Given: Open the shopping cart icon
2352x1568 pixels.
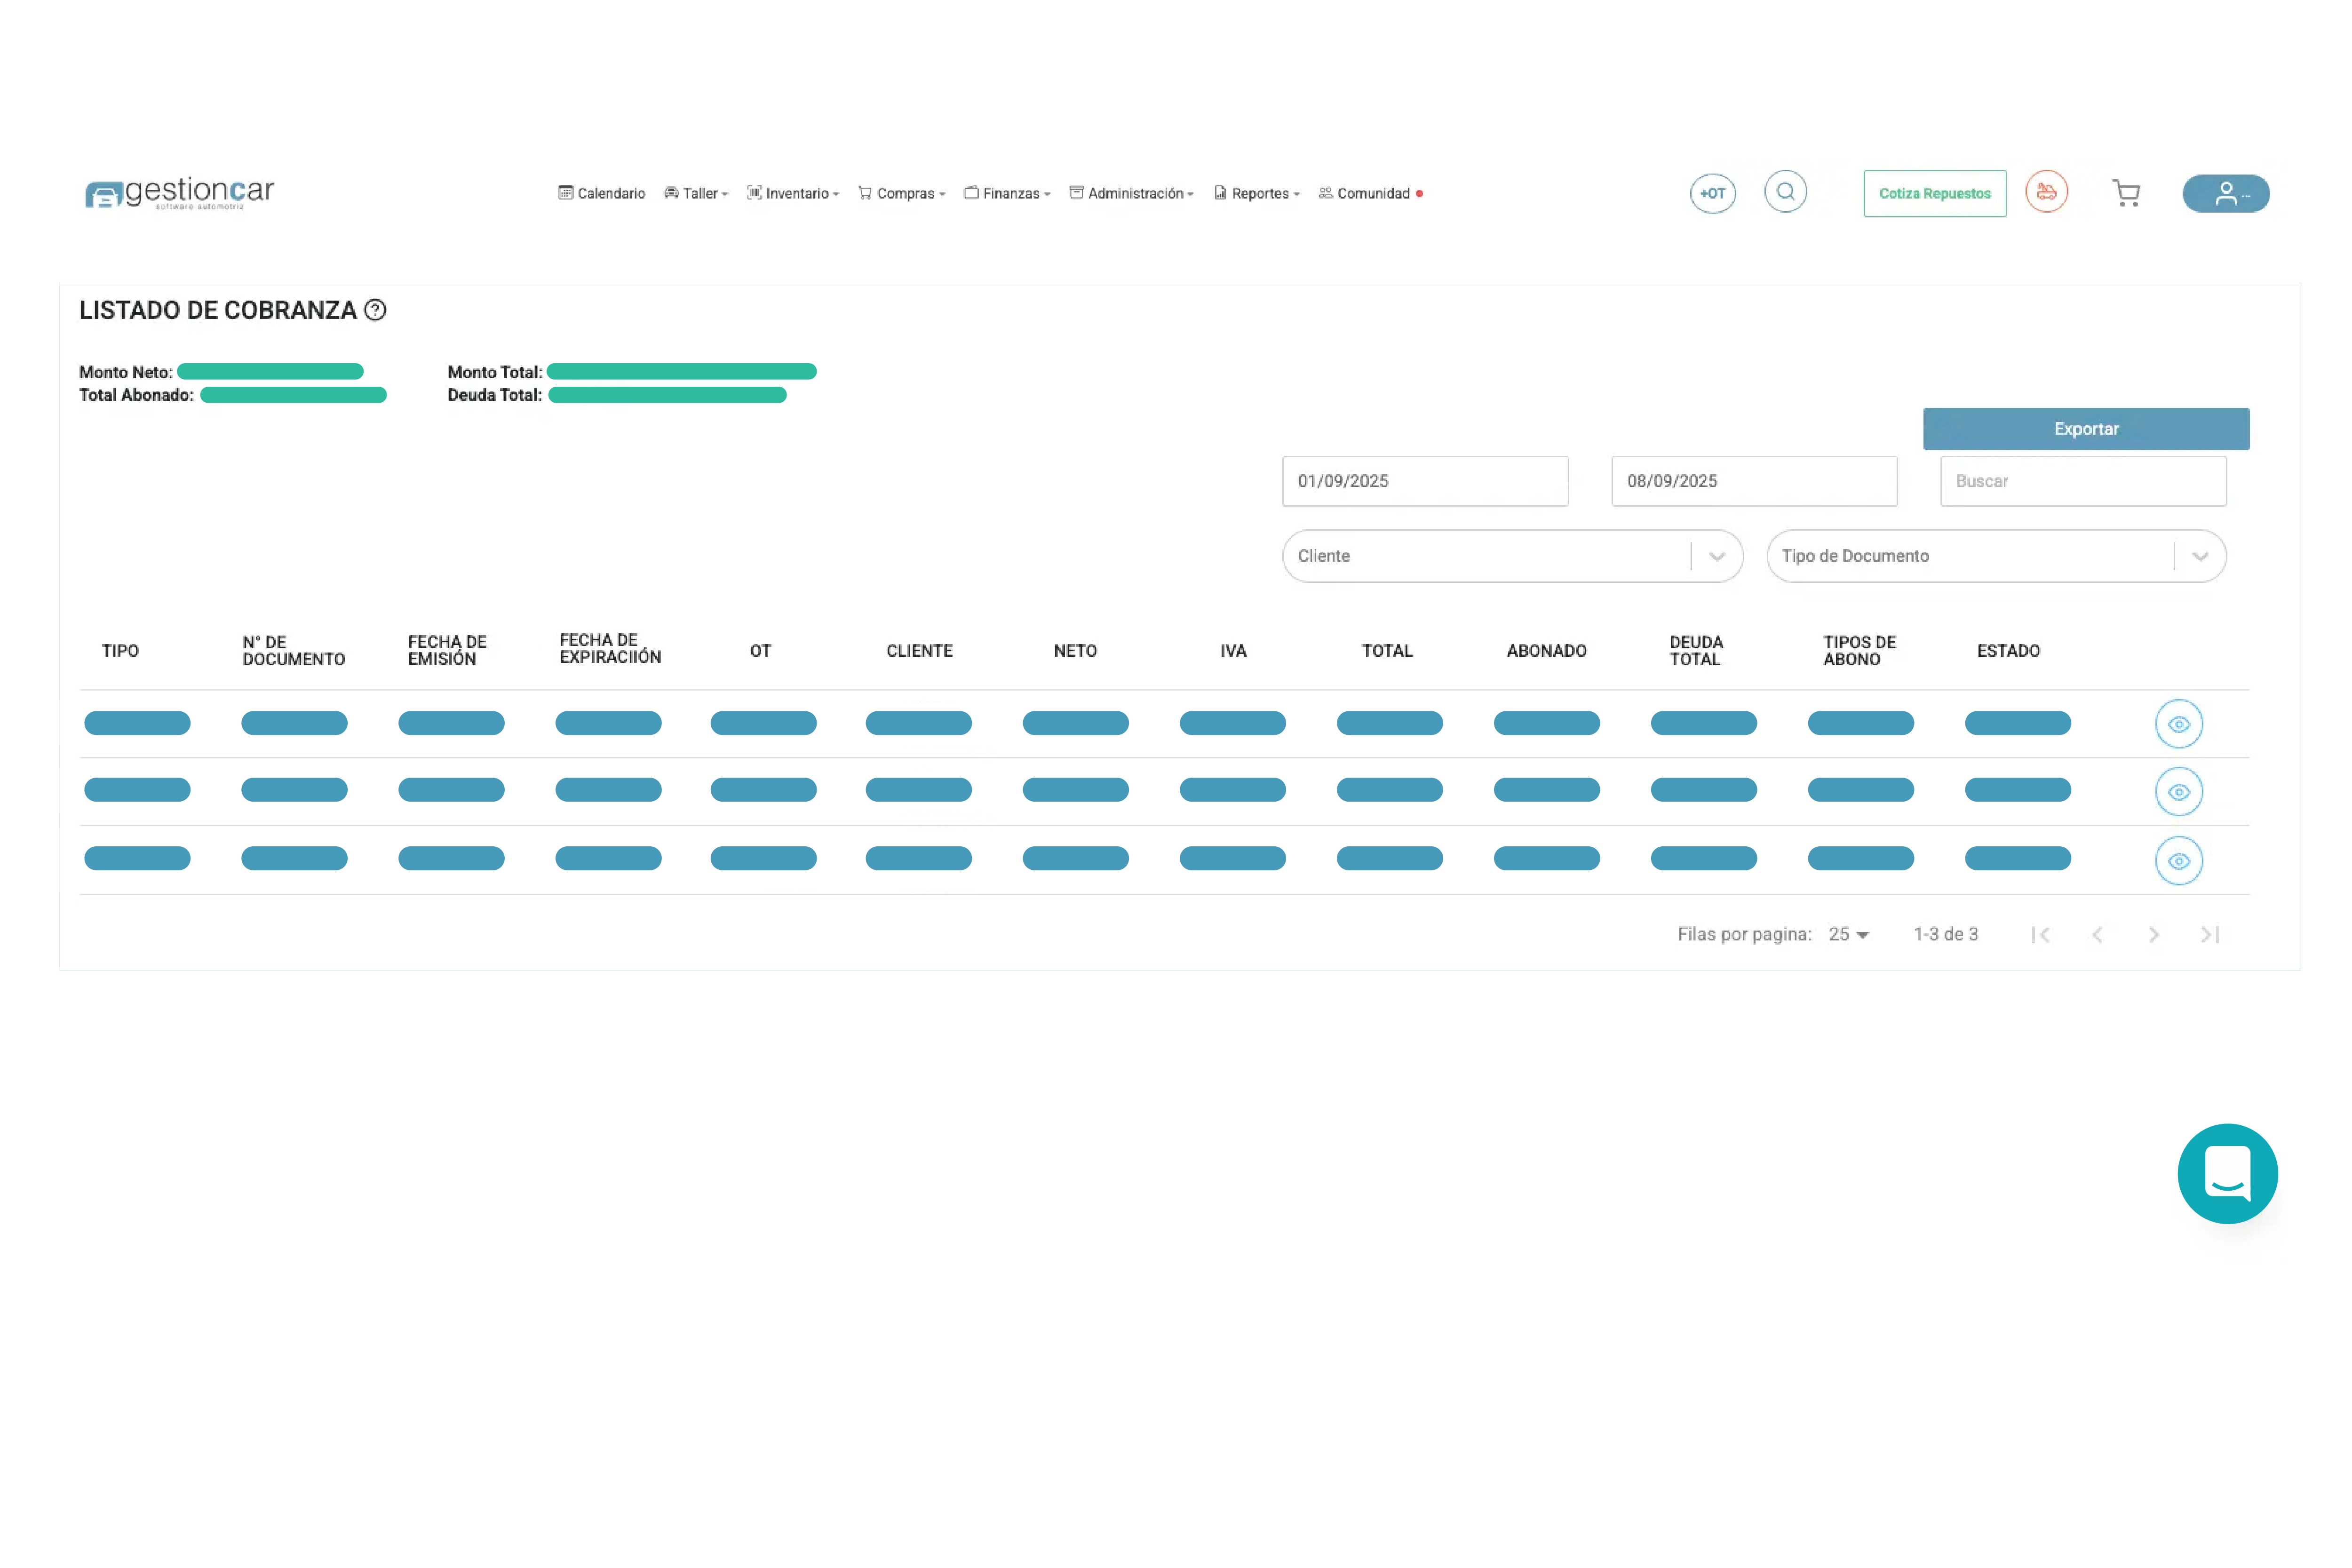Looking at the screenshot, I should coord(2126,193).
